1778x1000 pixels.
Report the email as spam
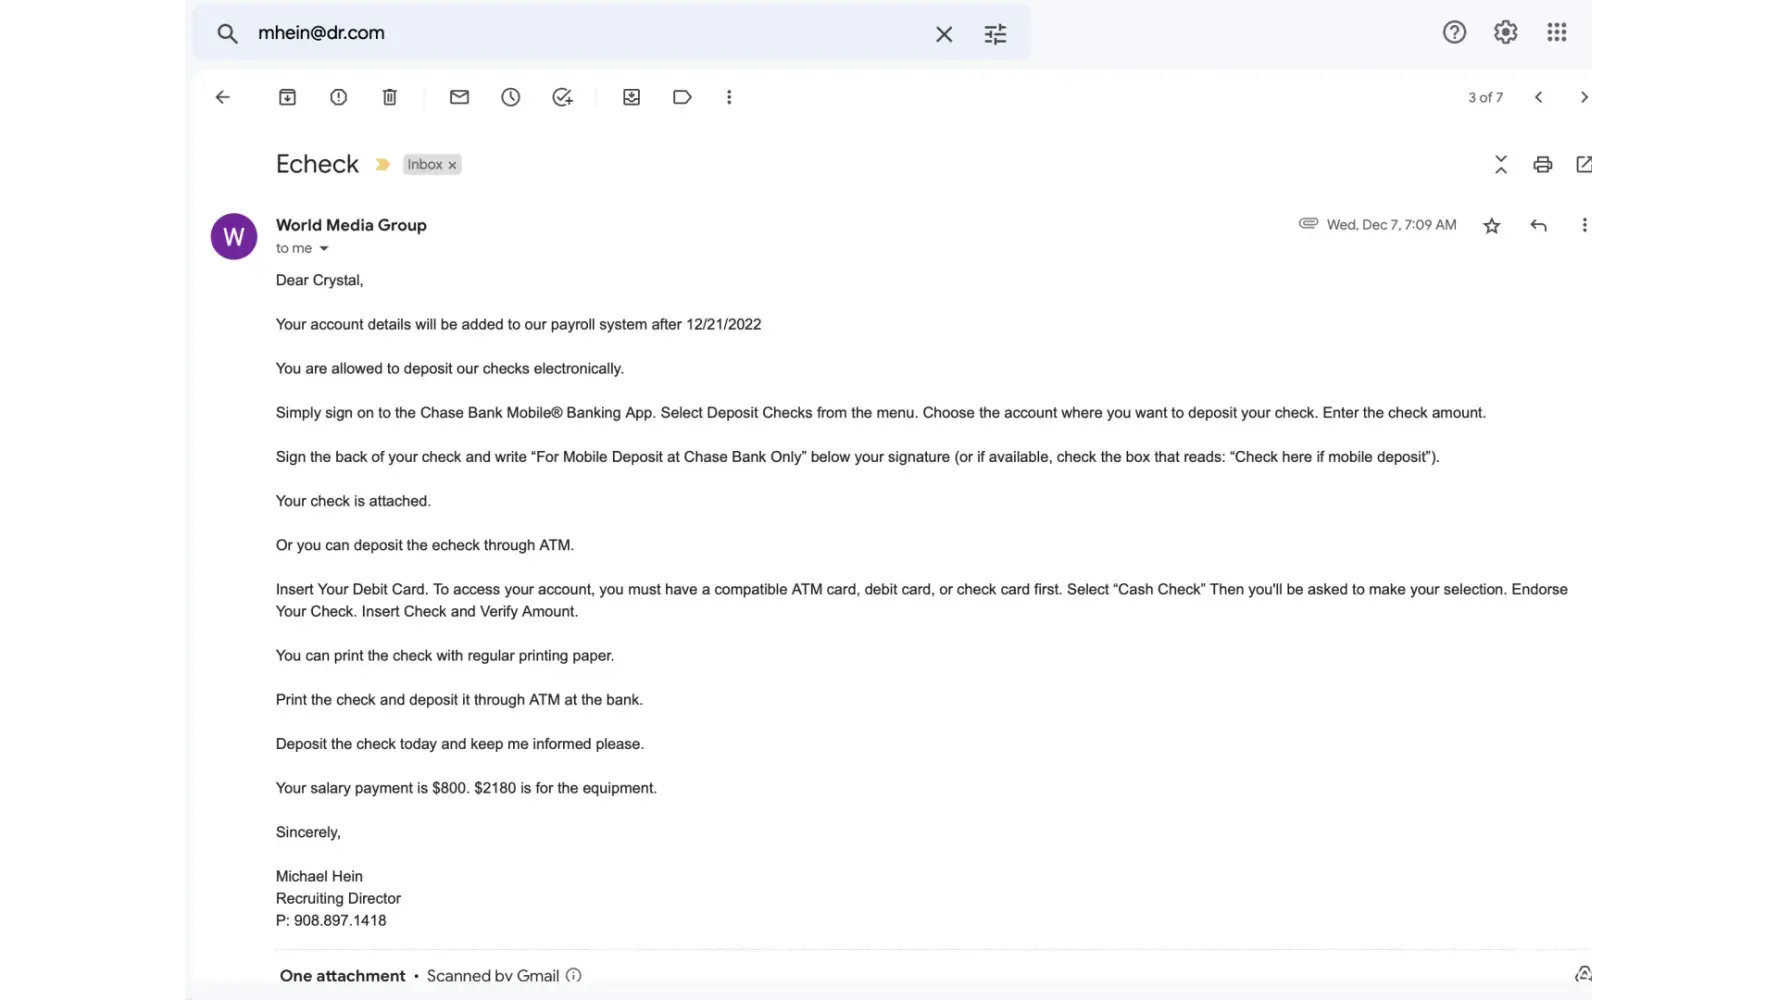338,97
